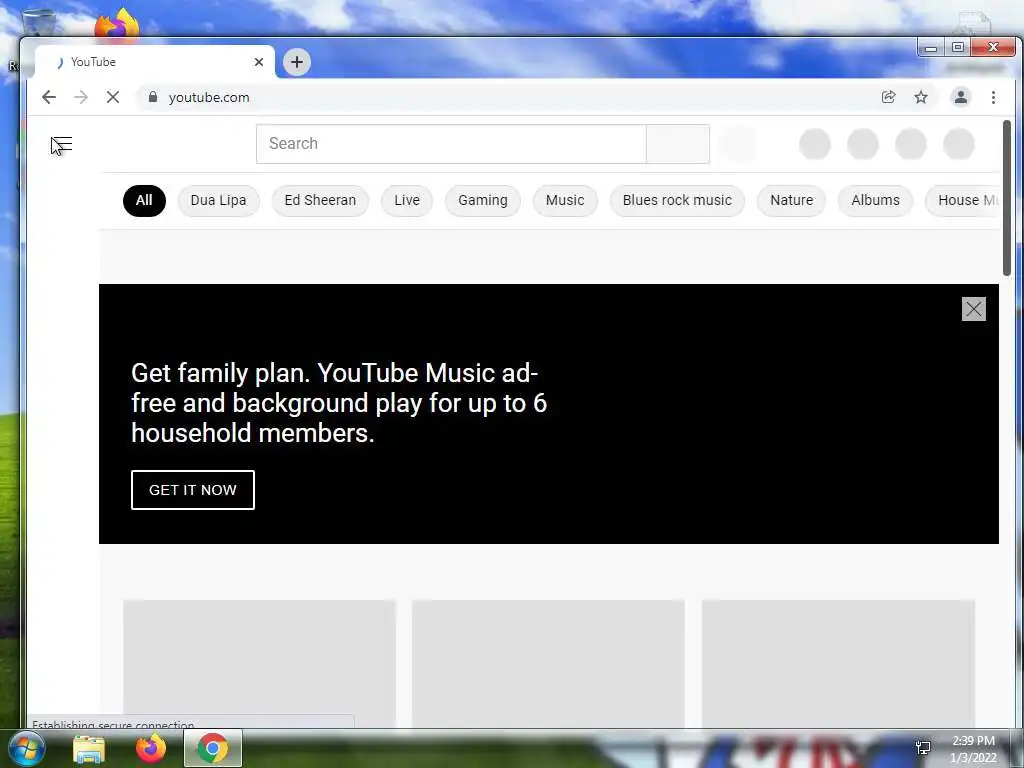Click the third loading video thumbnail
This screenshot has width=1024, height=768.
838,663
